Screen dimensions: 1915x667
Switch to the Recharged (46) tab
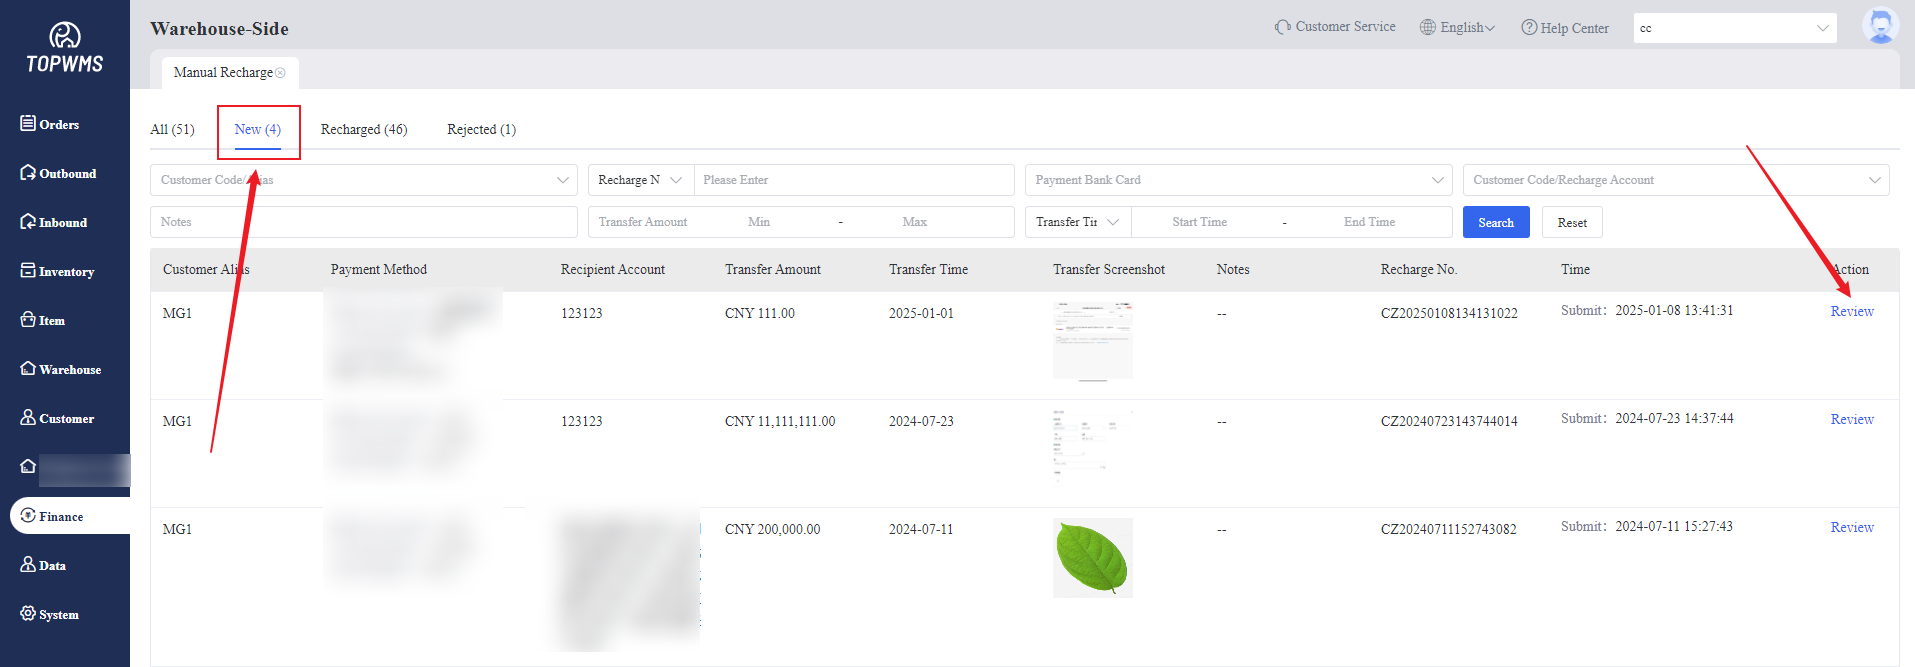[x=364, y=129]
